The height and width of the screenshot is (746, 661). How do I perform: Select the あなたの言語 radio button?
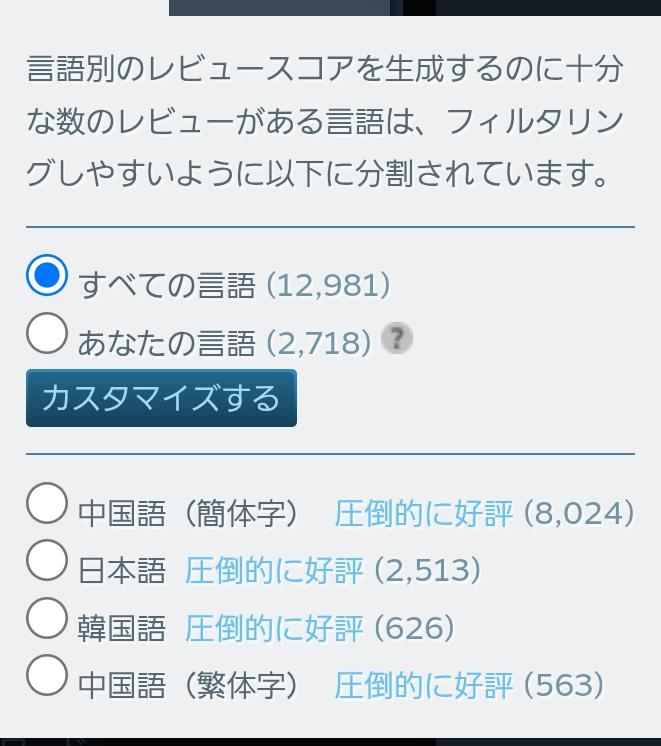click(47, 334)
